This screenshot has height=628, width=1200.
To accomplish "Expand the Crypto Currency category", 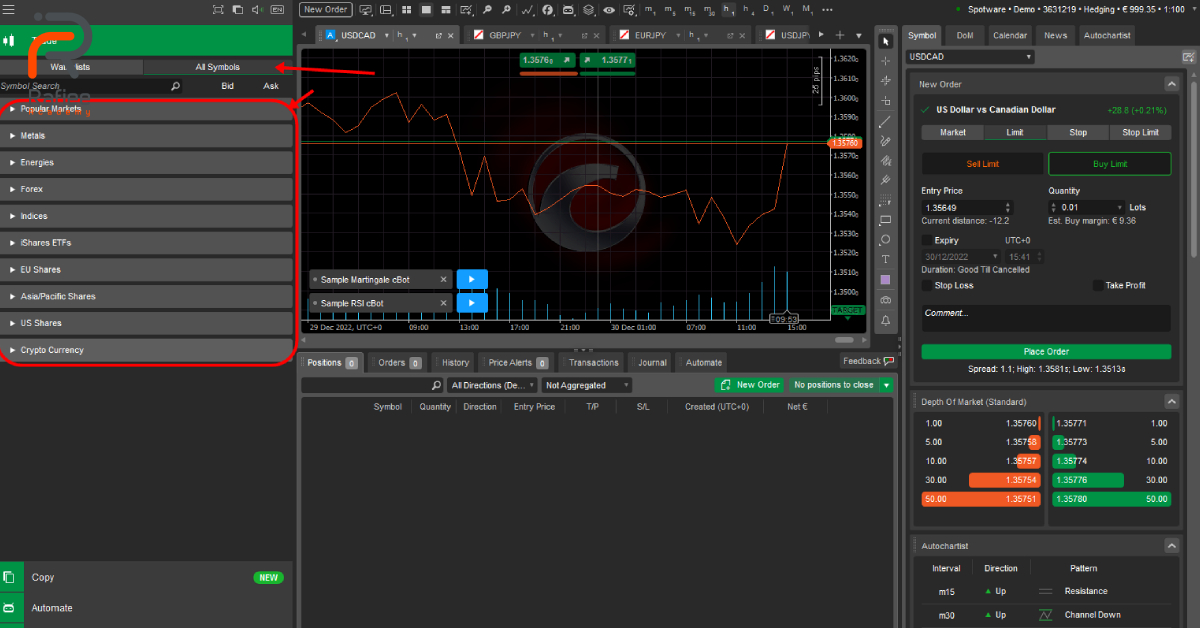I will [147, 350].
